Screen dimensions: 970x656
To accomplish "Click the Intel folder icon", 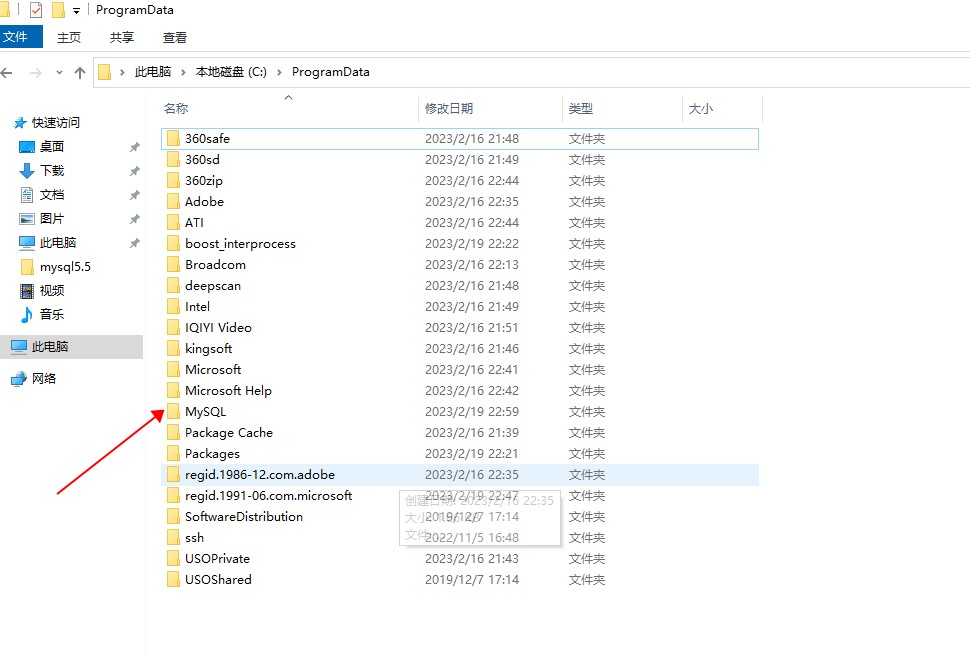I will [173, 307].
